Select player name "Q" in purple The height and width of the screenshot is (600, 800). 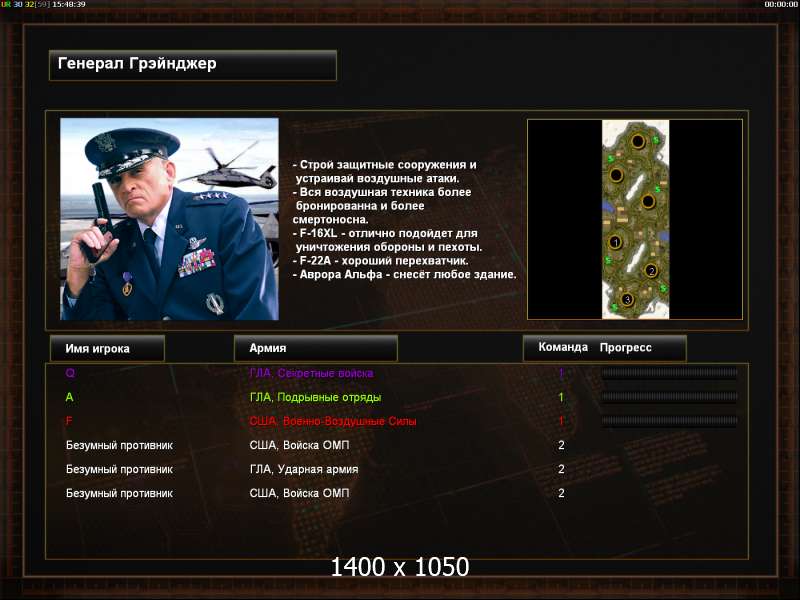pyautogui.click(x=70, y=373)
